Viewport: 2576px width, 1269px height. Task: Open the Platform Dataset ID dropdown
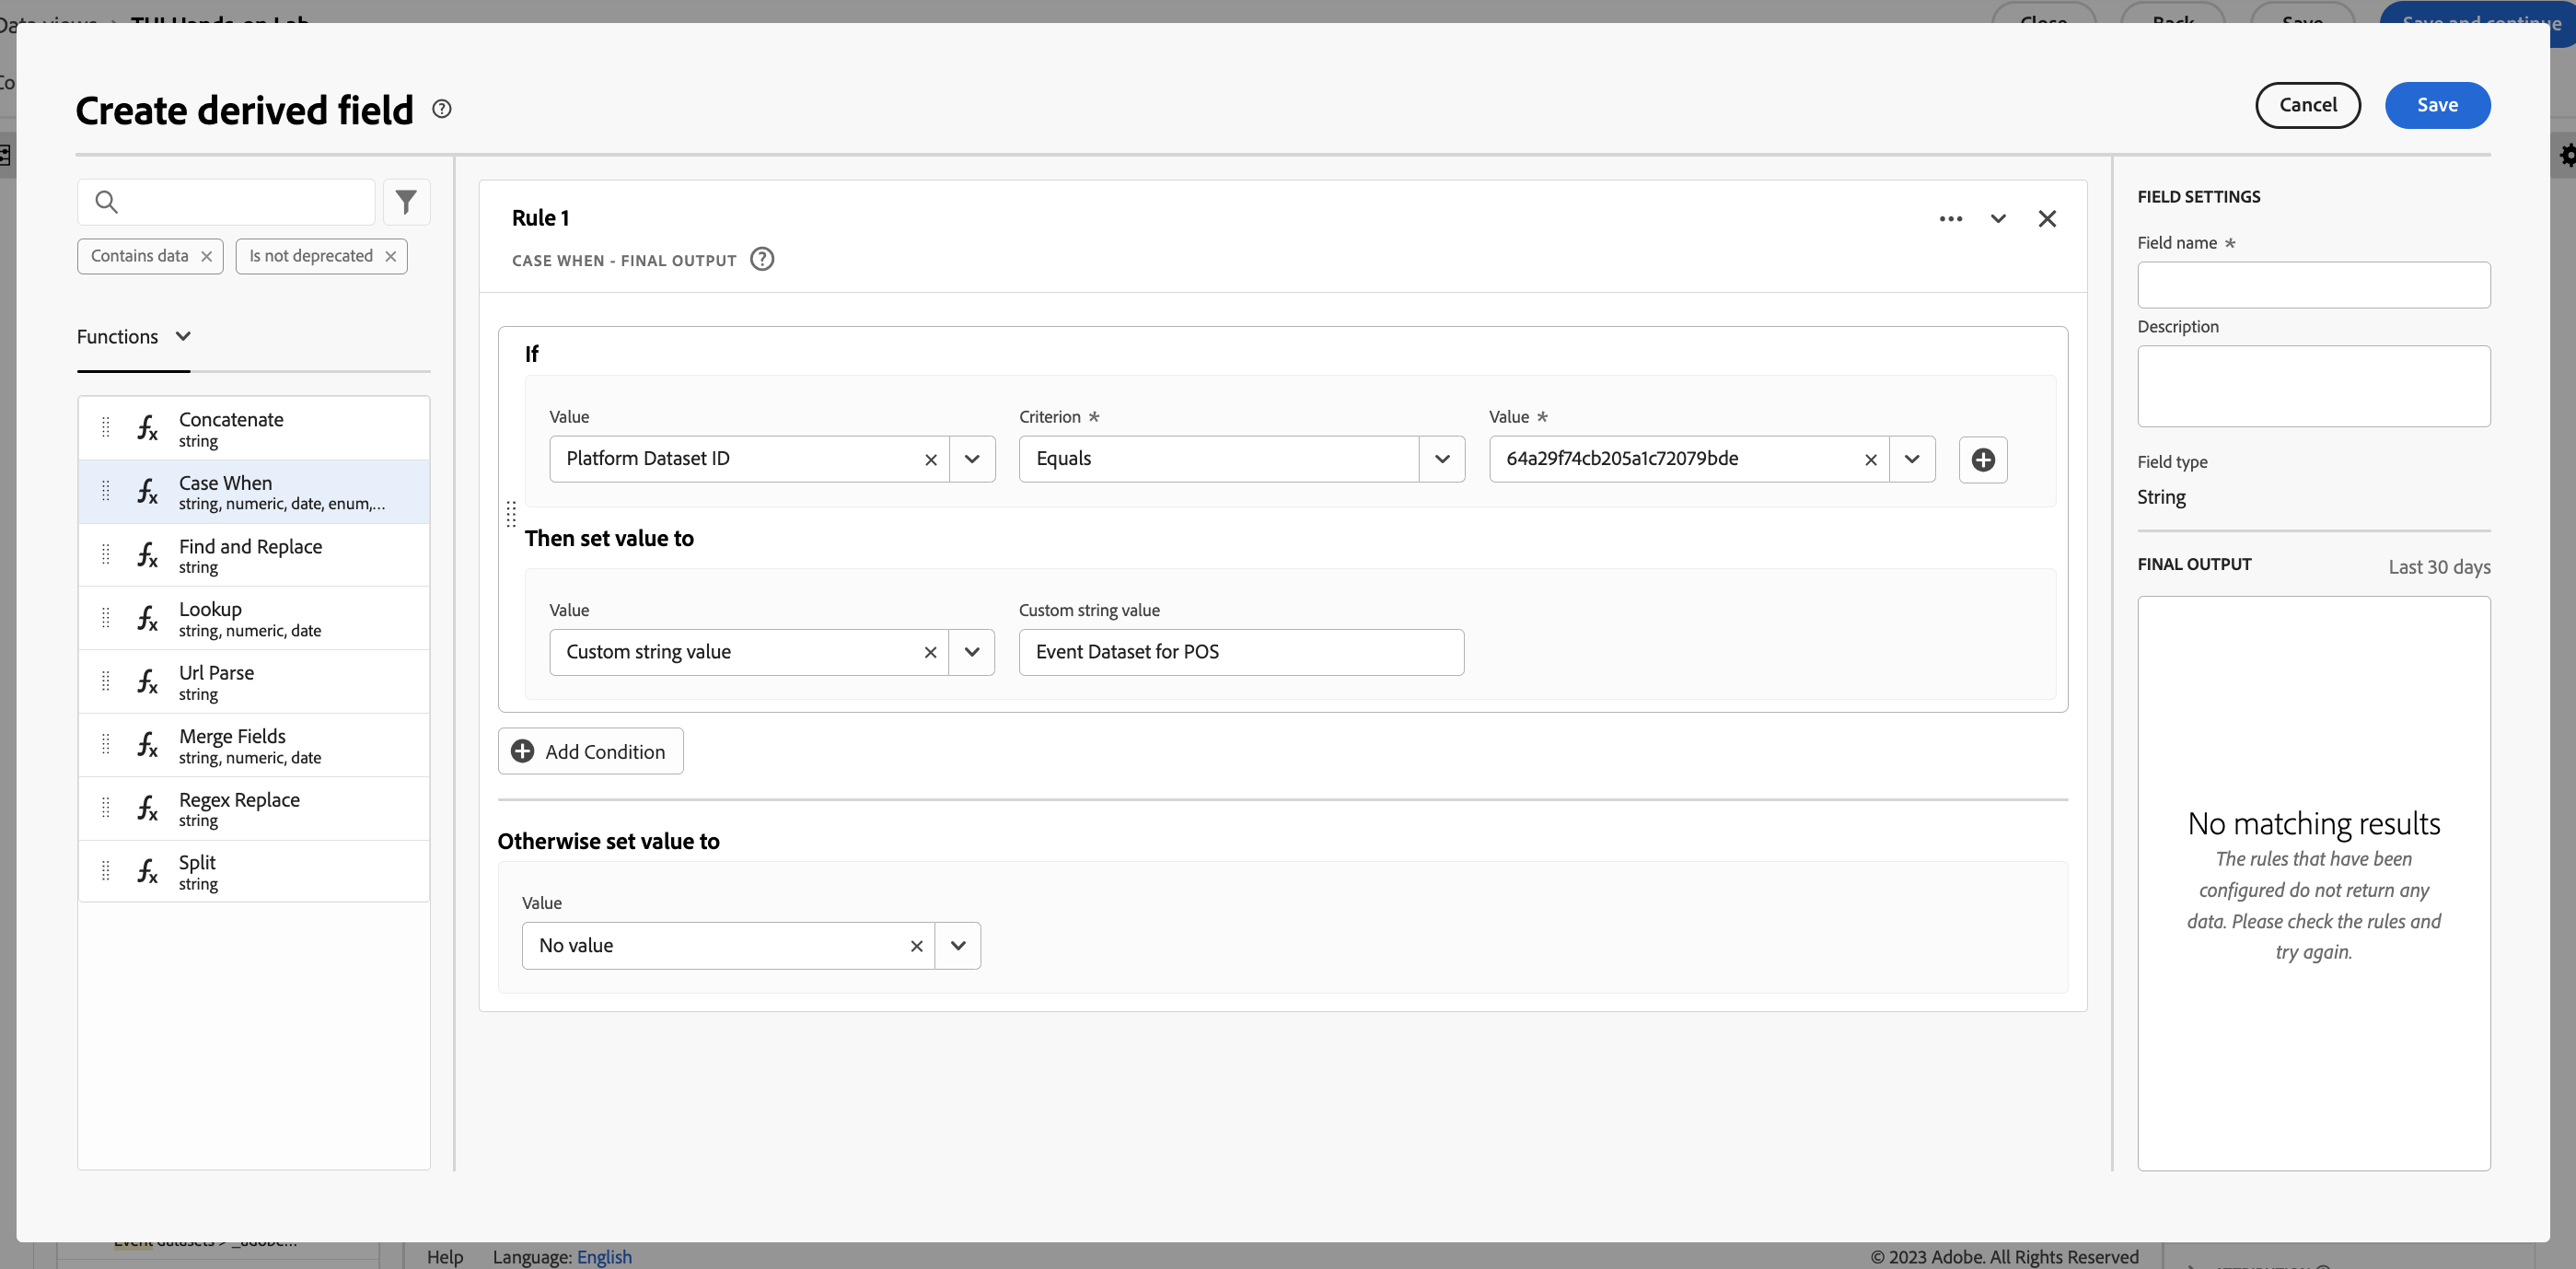pos(972,460)
